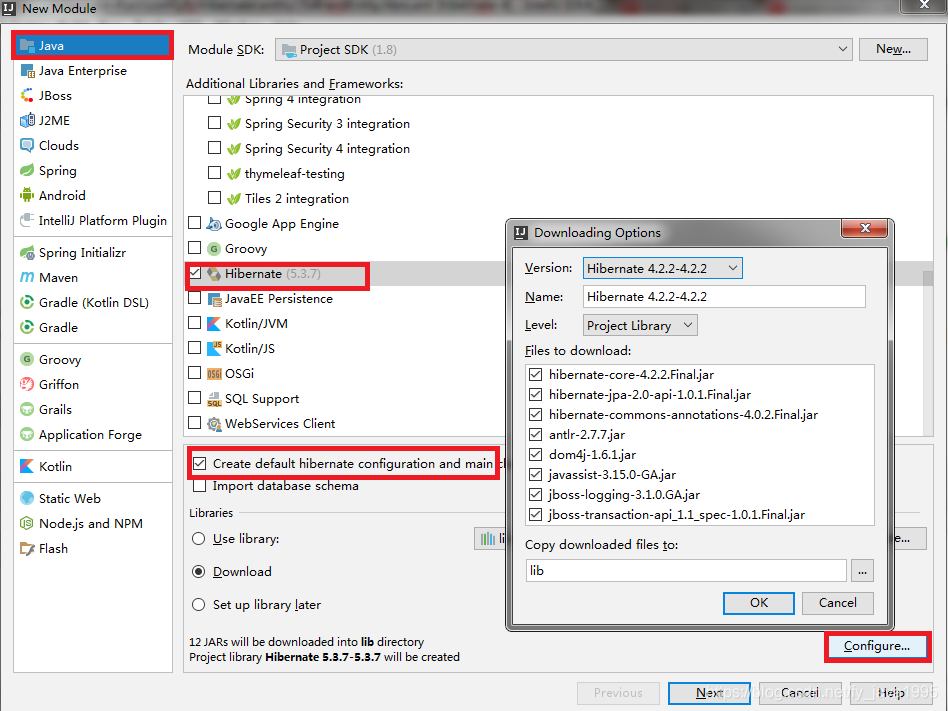Cancel the Downloading Options dialog
948x711 pixels.
click(837, 603)
